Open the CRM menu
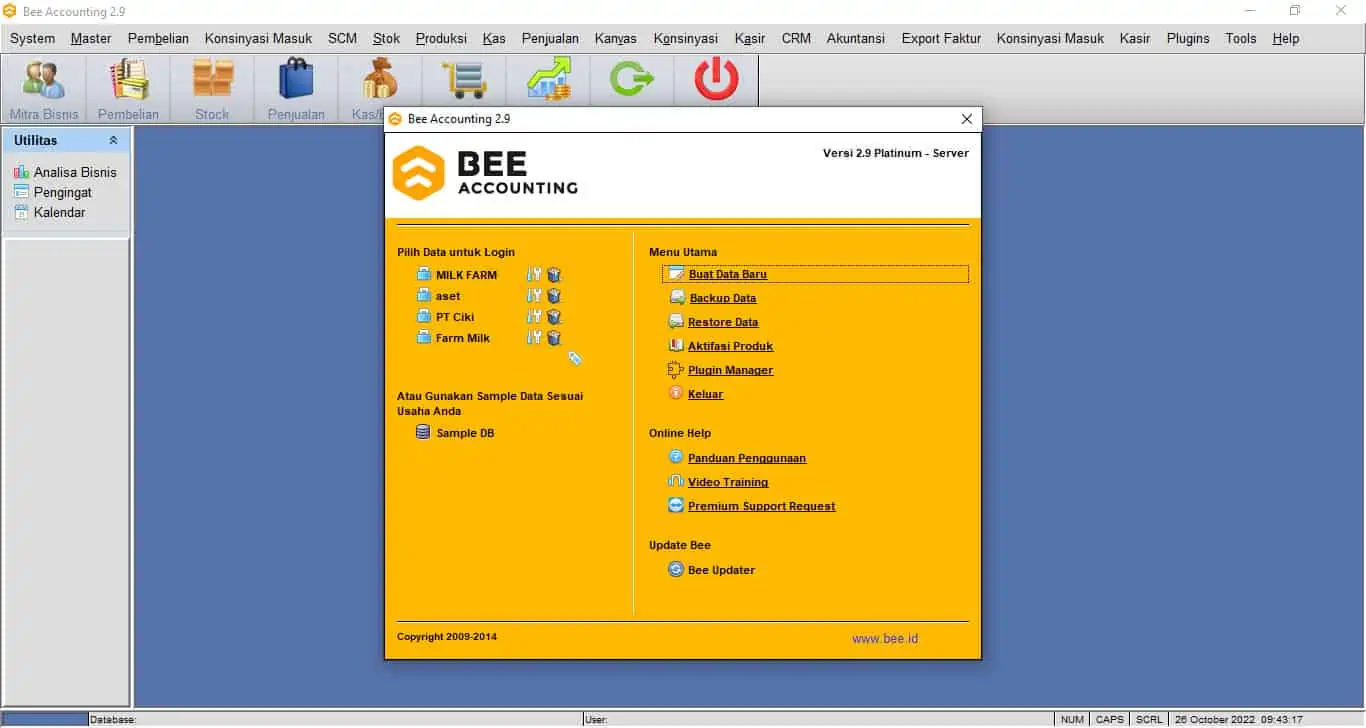Image resolution: width=1366 pixels, height=728 pixels. (x=796, y=39)
